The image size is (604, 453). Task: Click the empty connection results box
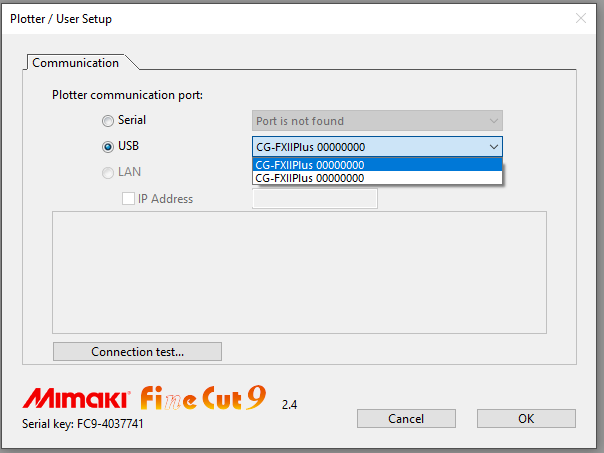pos(299,272)
